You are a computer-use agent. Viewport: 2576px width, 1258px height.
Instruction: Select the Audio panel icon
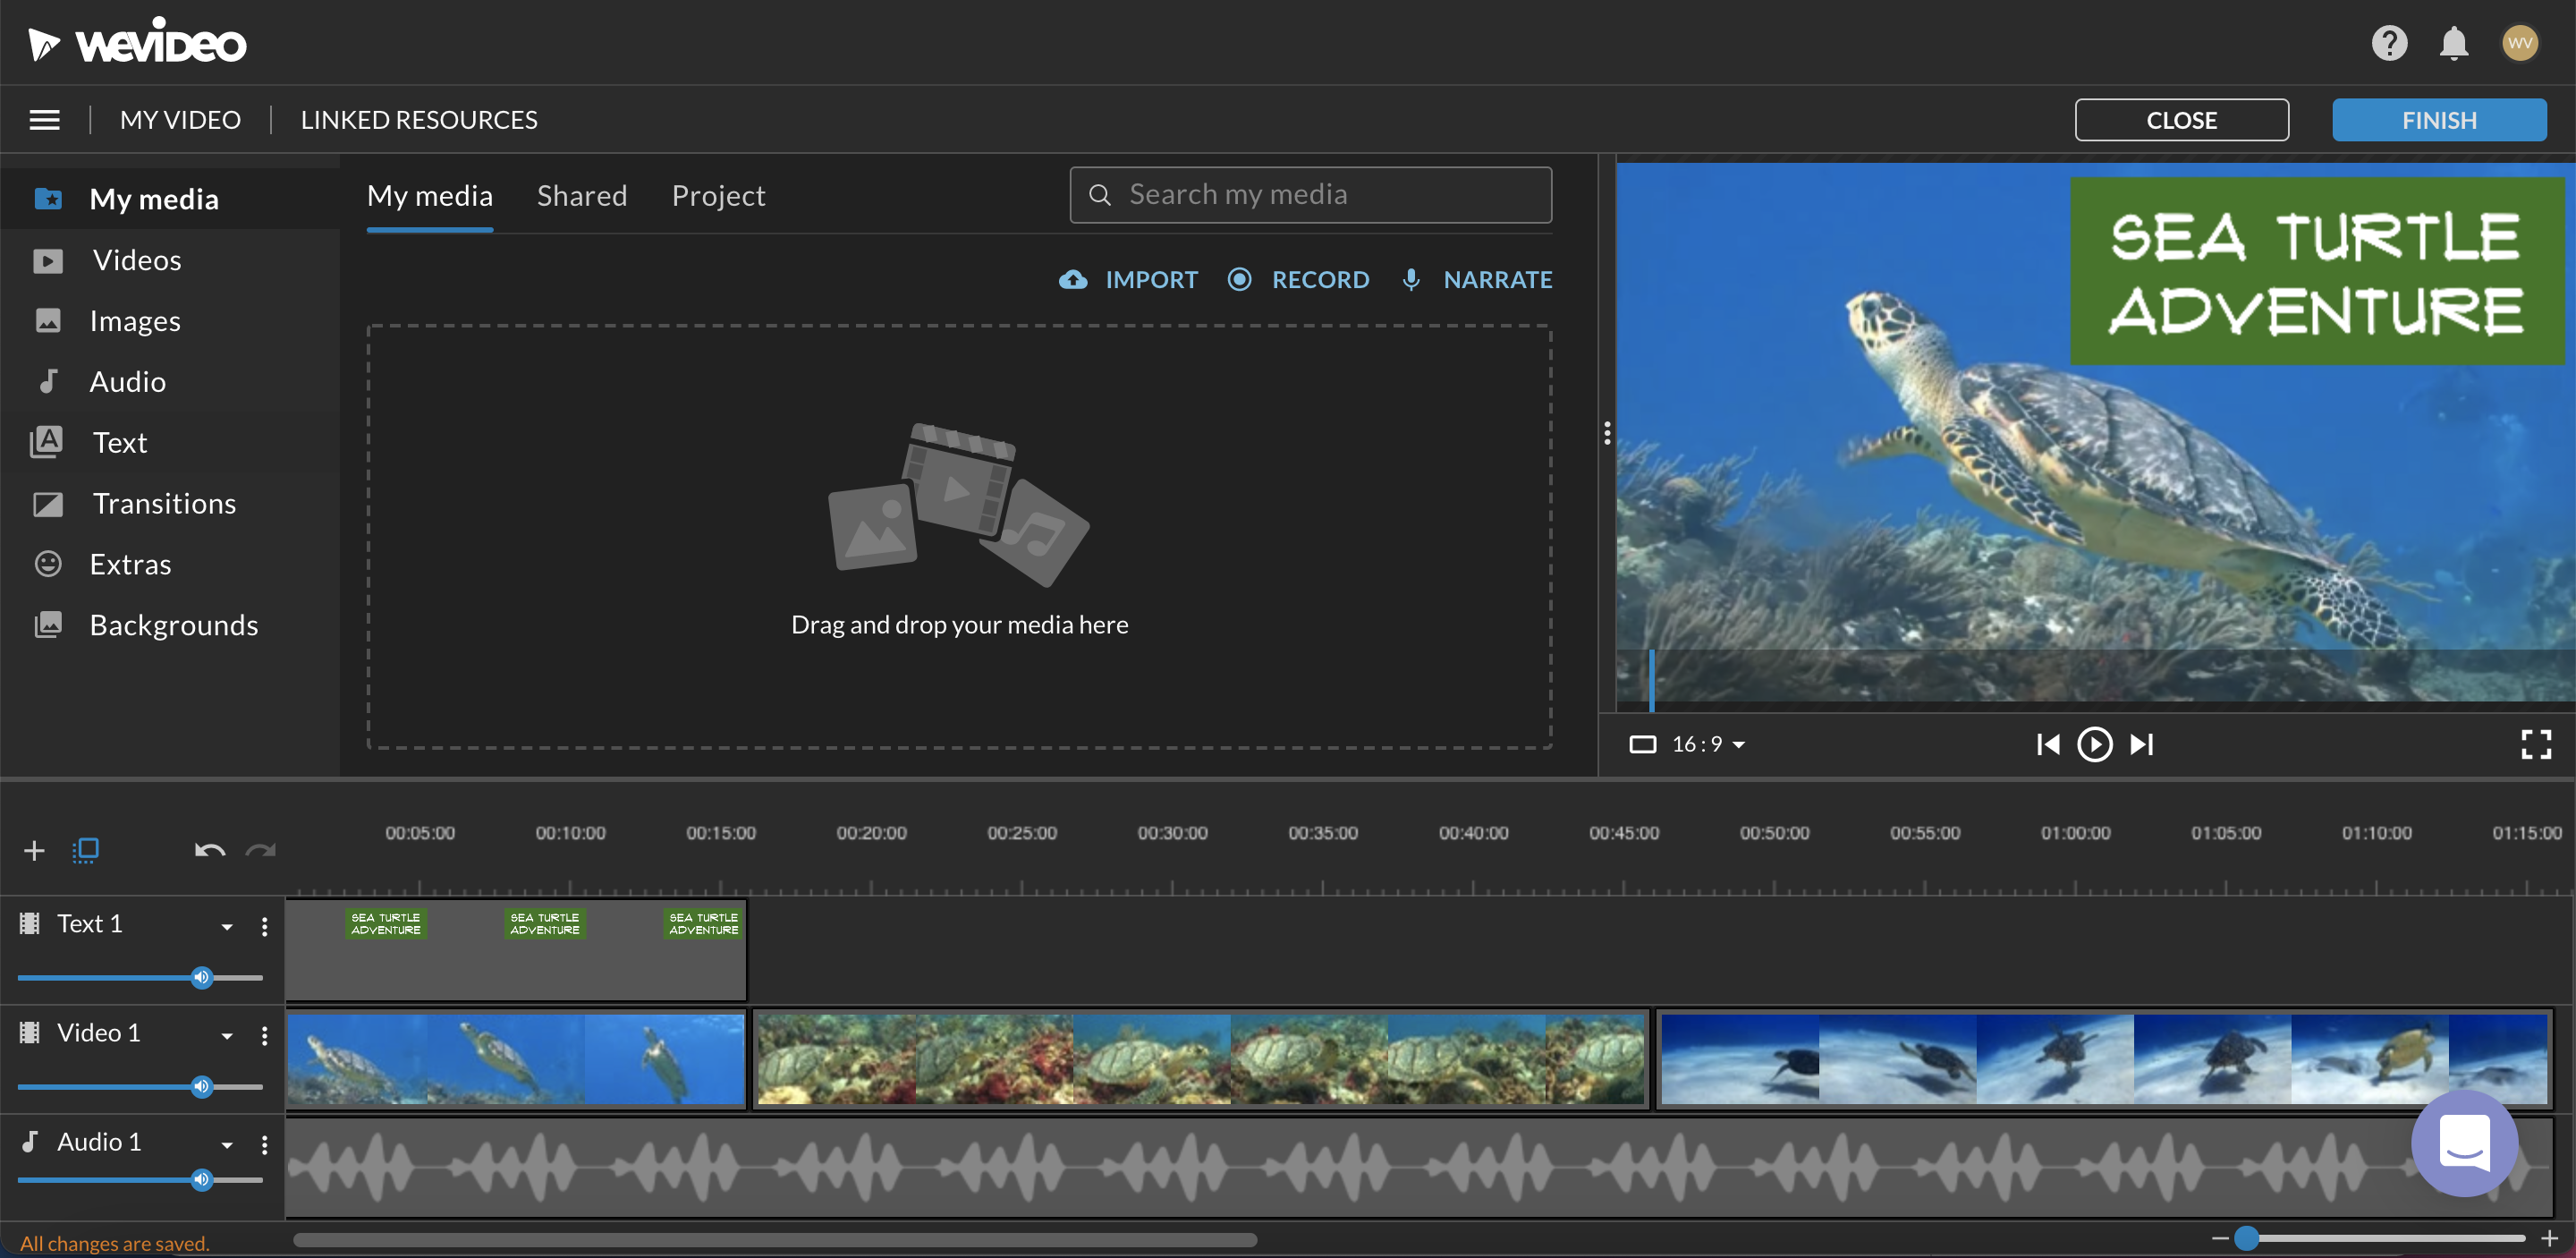46,380
